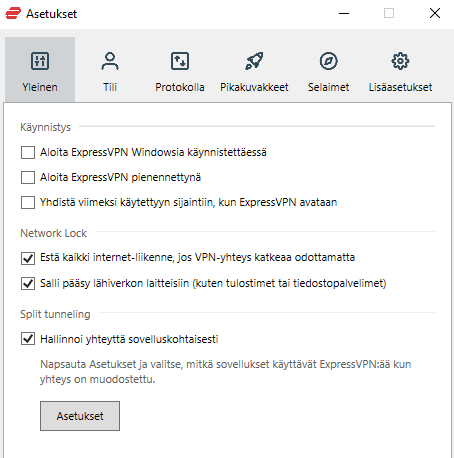Select the Pikakuvakkeet rocket icon
This screenshot has height=458, width=454.
click(x=254, y=61)
